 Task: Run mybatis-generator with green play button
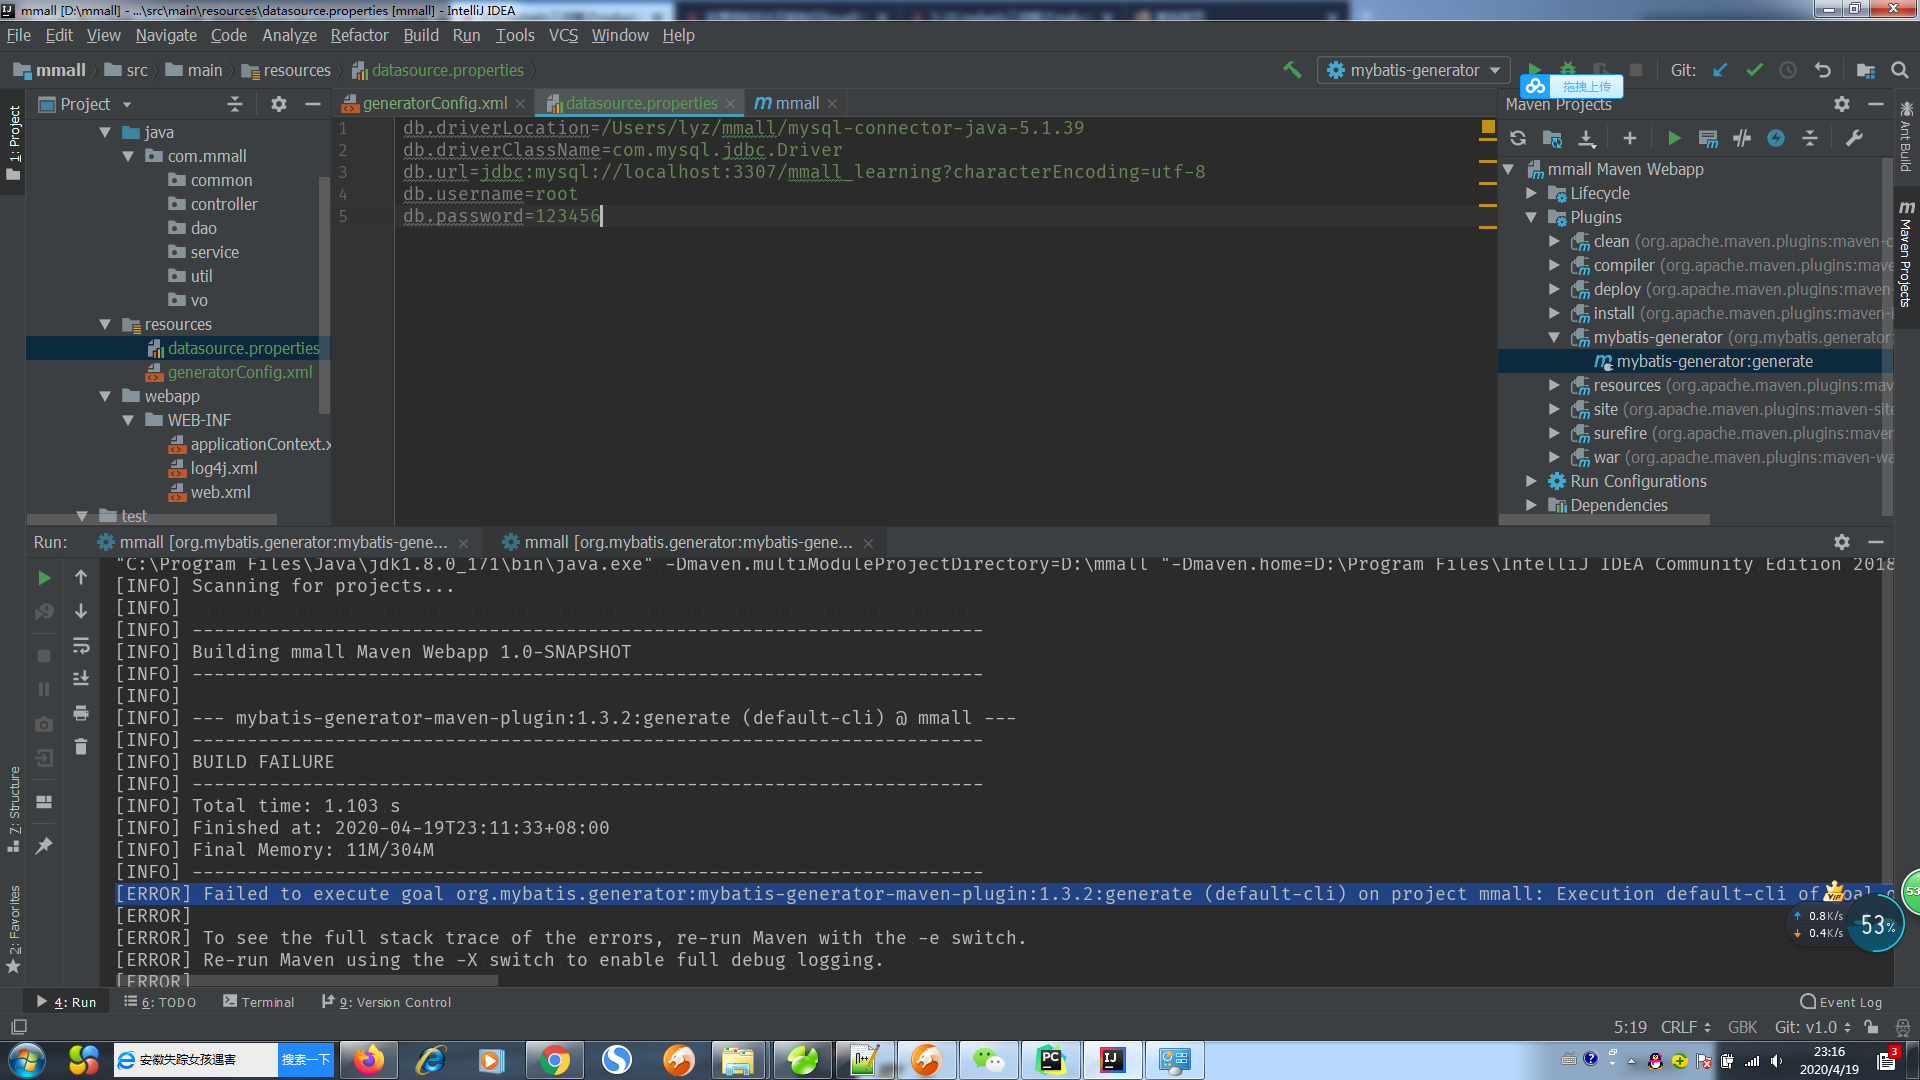pyautogui.click(x=1534, y=68)
